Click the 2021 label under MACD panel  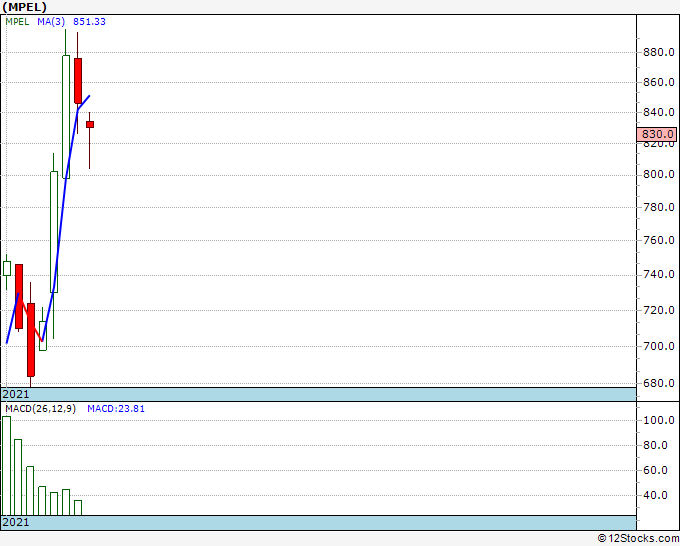pos(16,522)
